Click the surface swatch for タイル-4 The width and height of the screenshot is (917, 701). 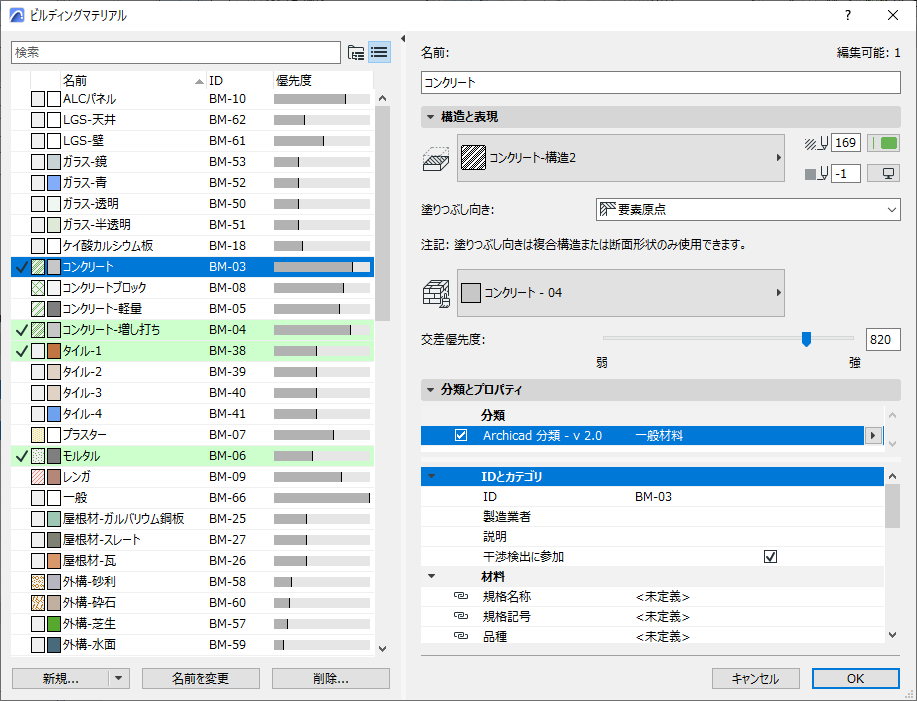[54, 414]
